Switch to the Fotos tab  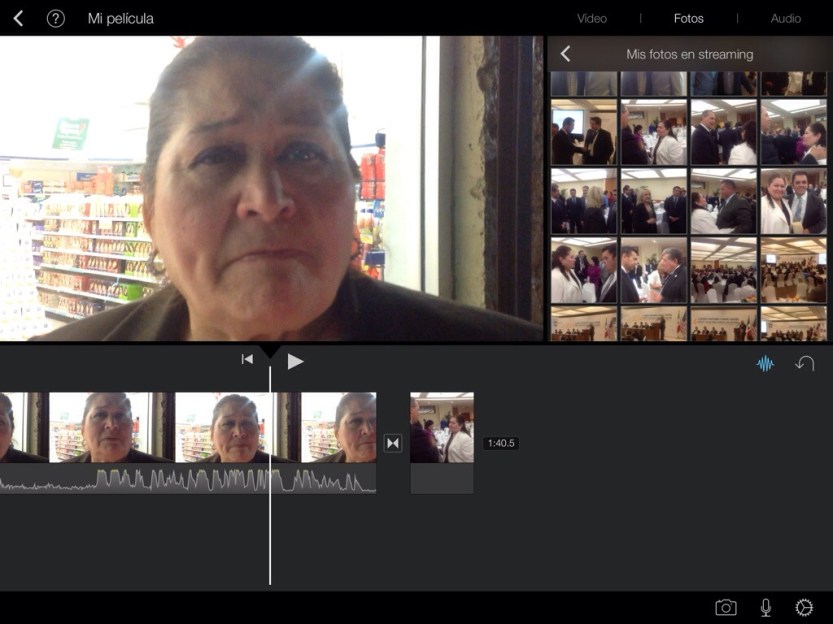(688, 18)
